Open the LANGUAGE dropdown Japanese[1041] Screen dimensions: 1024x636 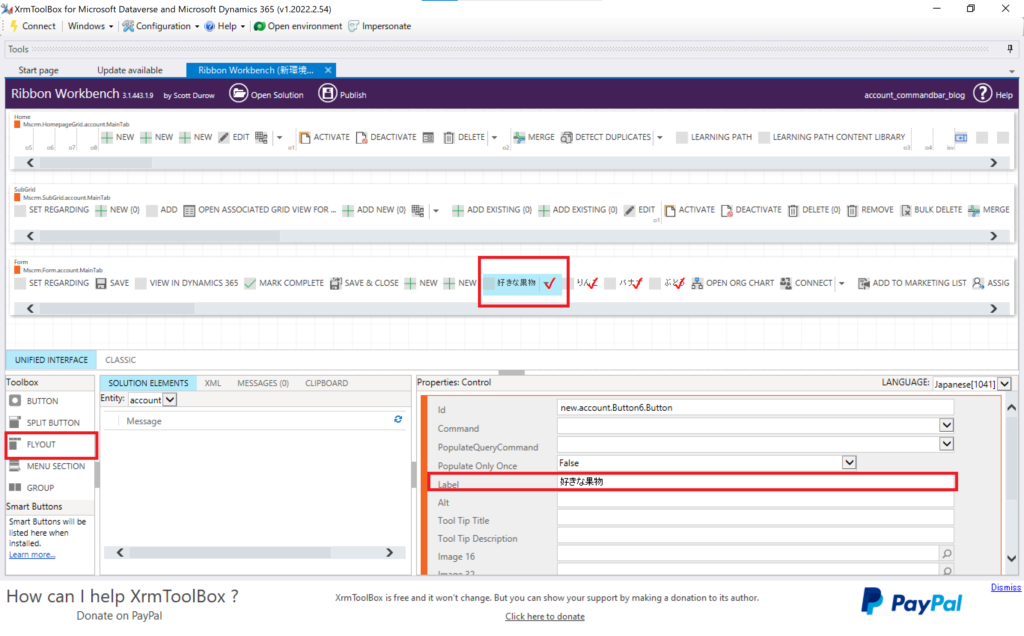(x=1004, y=384)
